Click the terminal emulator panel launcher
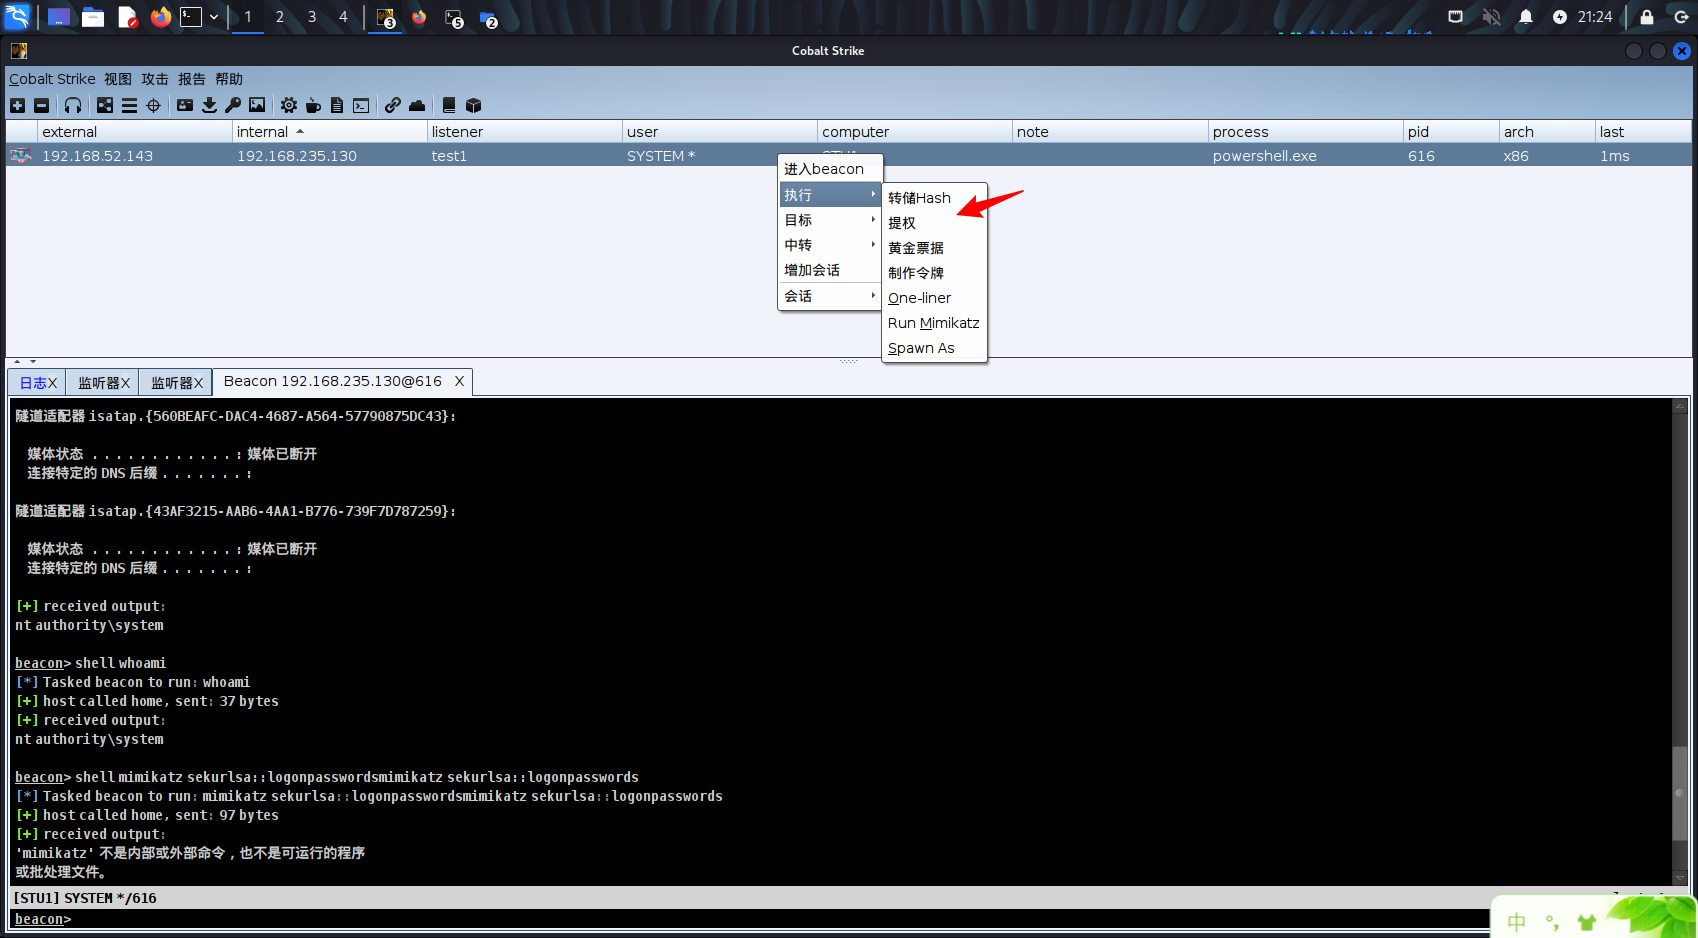1698x938 pixels. point(191,17)
